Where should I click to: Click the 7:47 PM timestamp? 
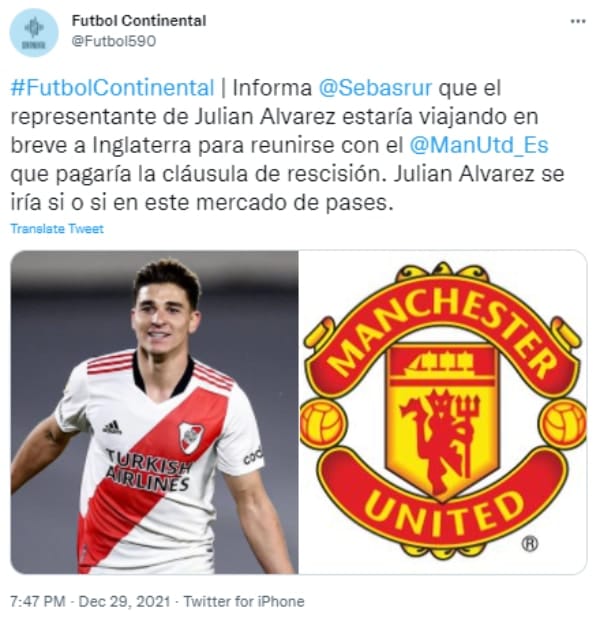[x=38, y=602]
